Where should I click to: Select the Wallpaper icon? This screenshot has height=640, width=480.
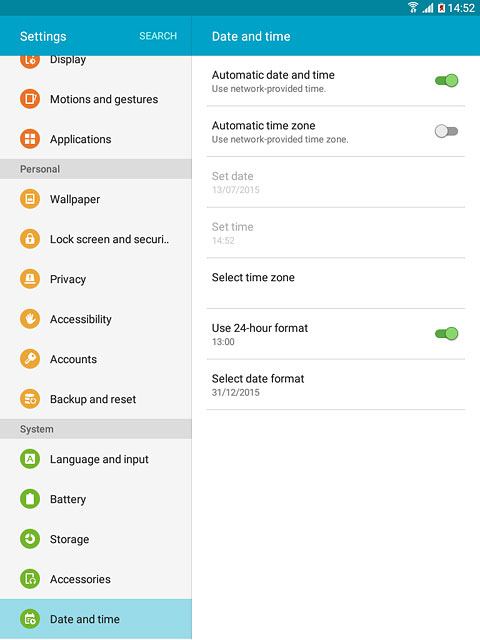[x=30, y=199]
